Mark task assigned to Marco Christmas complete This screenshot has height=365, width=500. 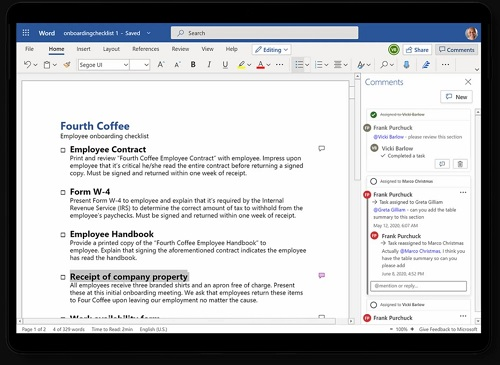(x=373, y=181)
